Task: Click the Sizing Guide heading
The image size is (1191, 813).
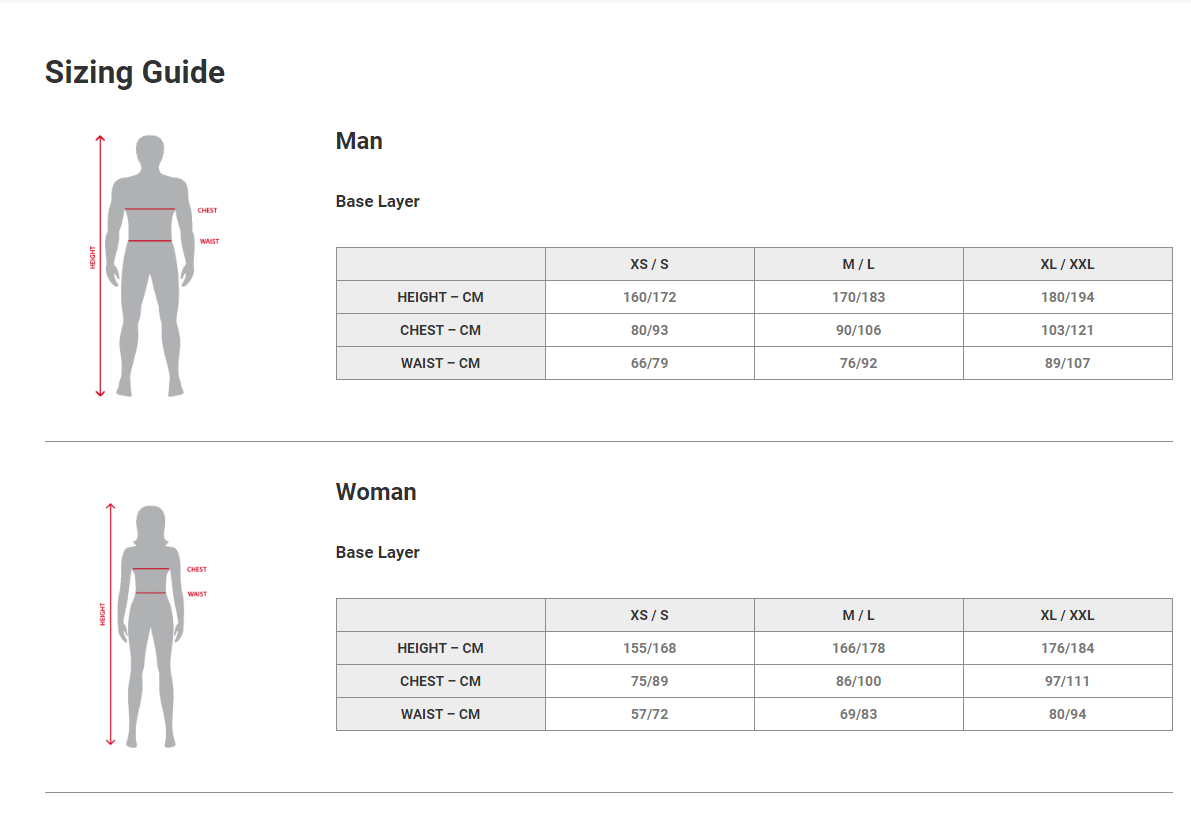Action: coord(135,73)
